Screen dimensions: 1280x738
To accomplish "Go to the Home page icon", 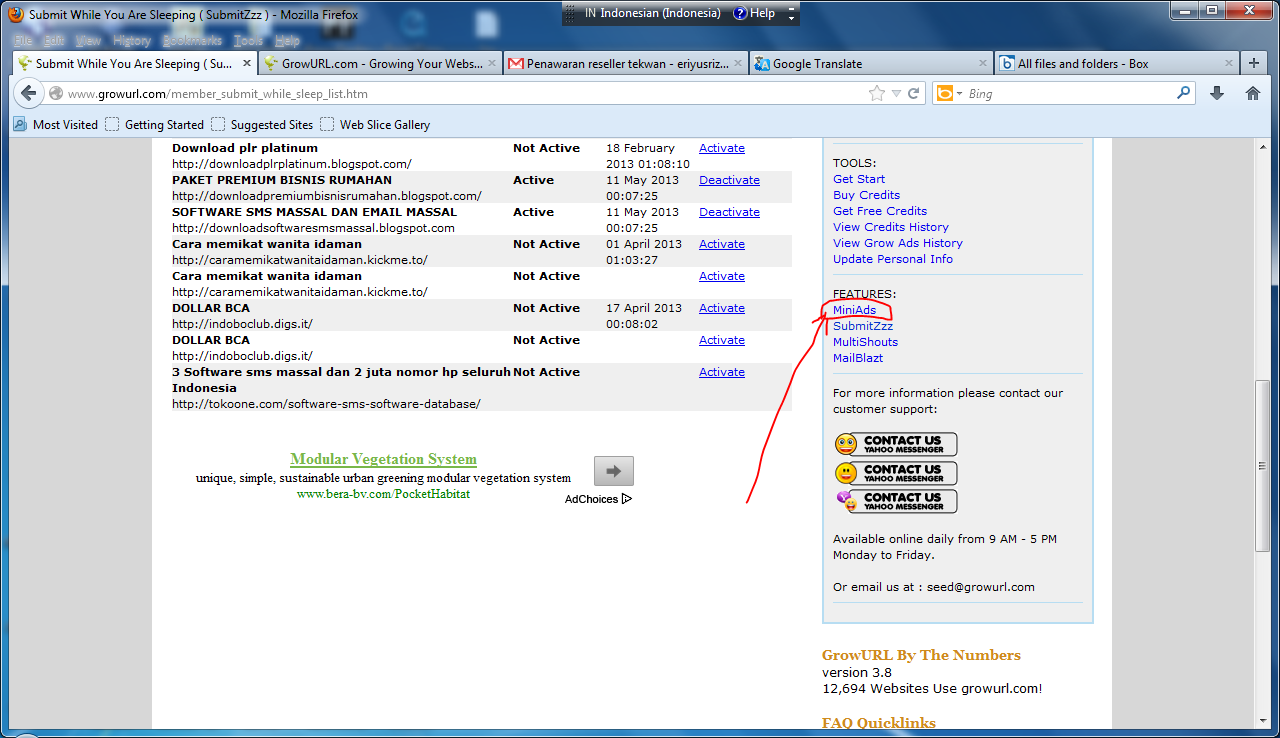I will 1253,93.
